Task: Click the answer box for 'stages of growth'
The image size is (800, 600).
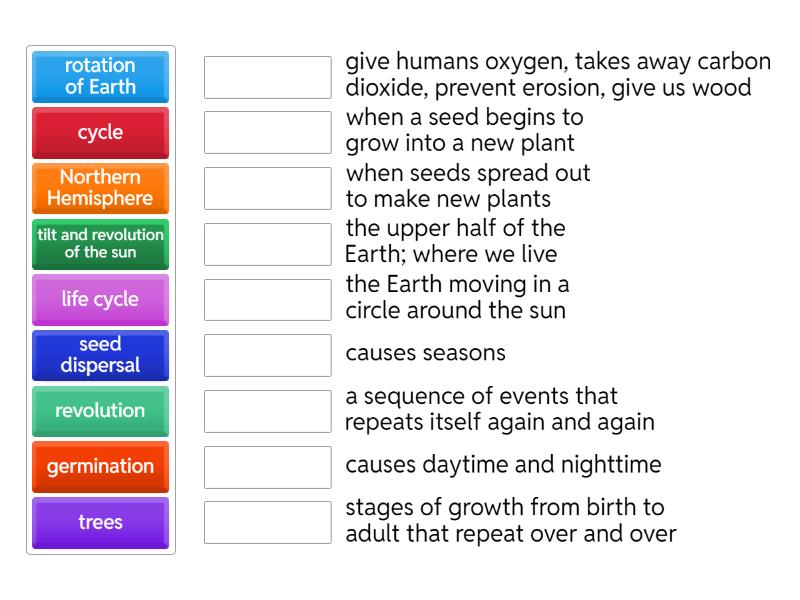Action: coord(267,522)
